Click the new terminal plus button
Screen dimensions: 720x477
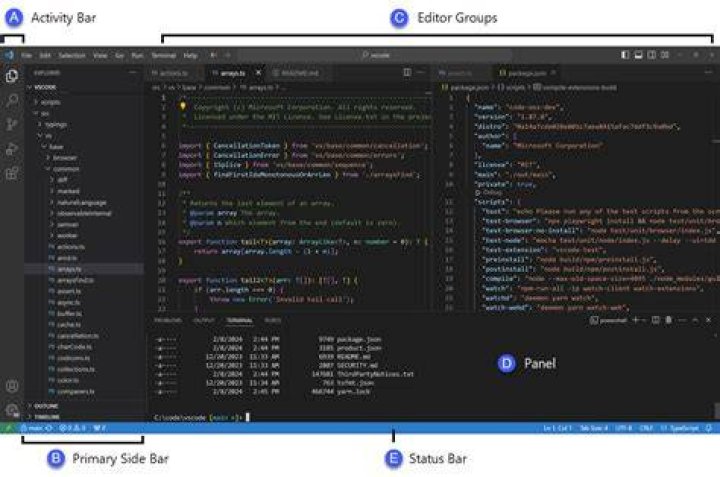coord(636,320)
